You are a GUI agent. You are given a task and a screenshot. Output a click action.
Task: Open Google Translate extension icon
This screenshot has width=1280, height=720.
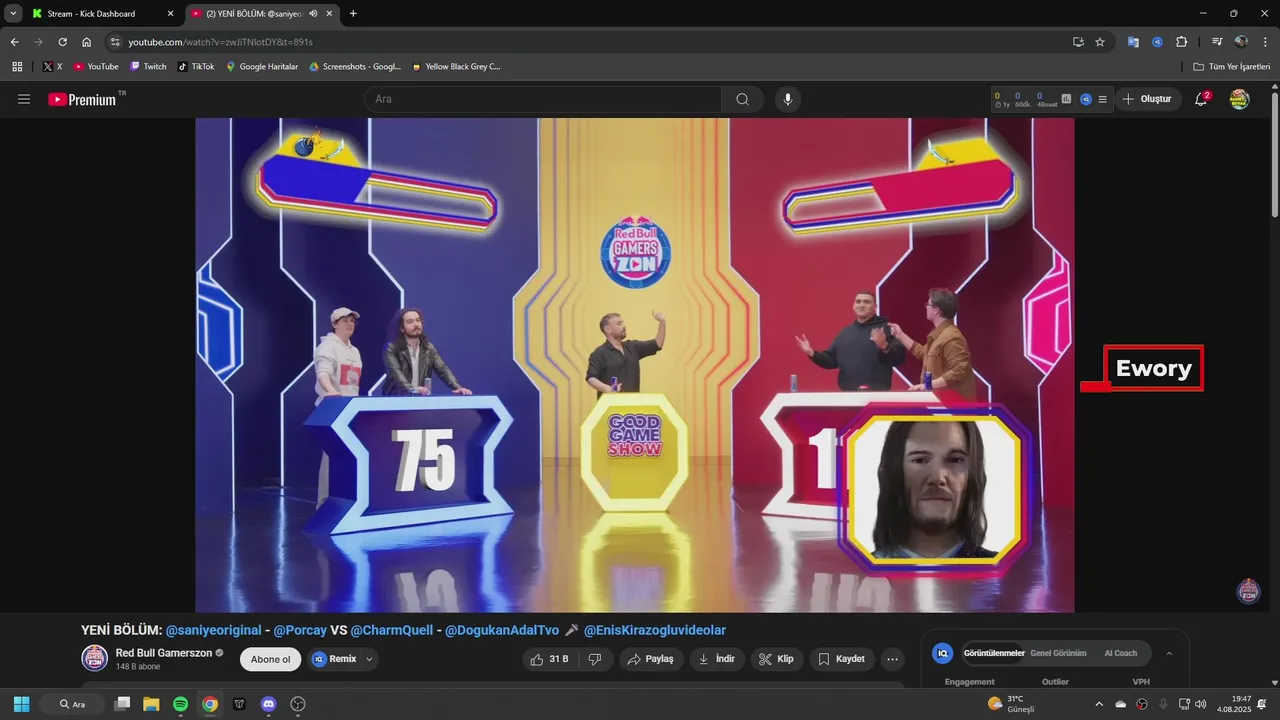point(1133,42)
